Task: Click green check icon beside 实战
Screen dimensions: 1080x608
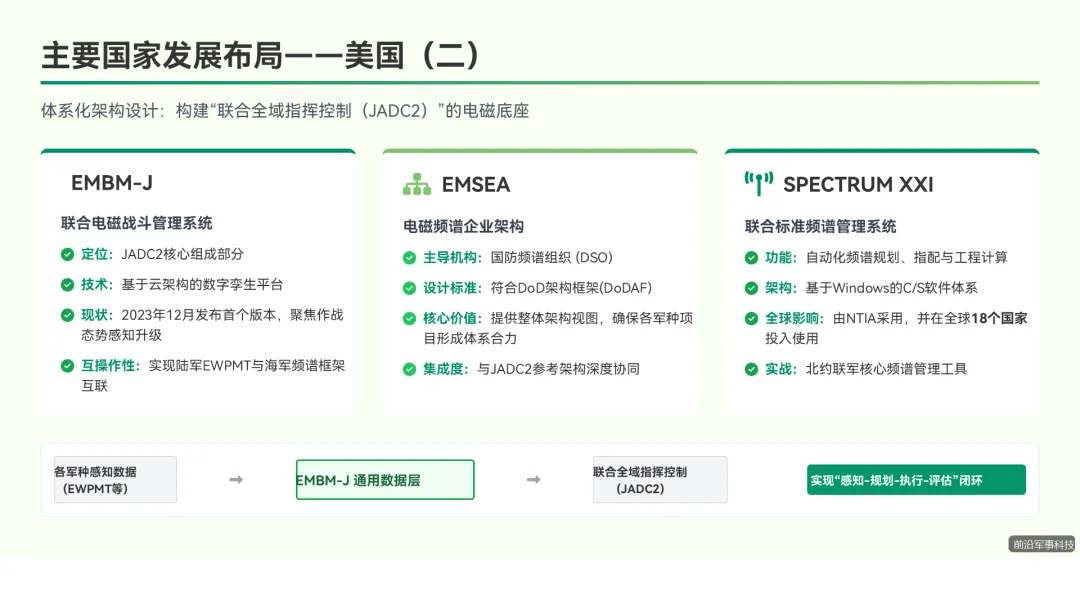Action: click(x=751, y=369)
